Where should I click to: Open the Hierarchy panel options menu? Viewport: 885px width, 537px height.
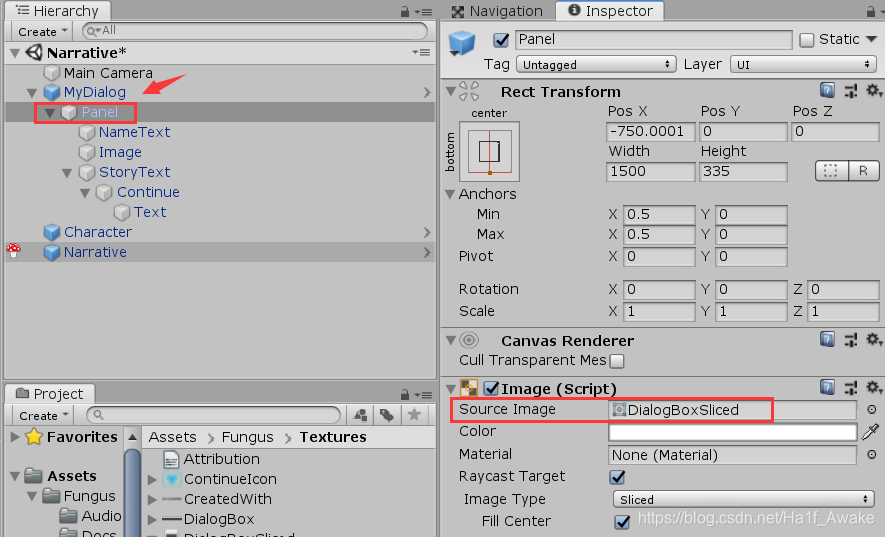coord(423,11)
